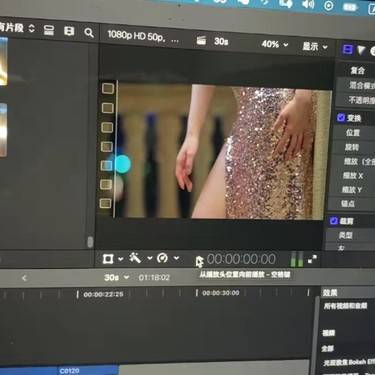Toggle the 裁剪 crop checkbox

pyautogui.click(x=334, y=221)
